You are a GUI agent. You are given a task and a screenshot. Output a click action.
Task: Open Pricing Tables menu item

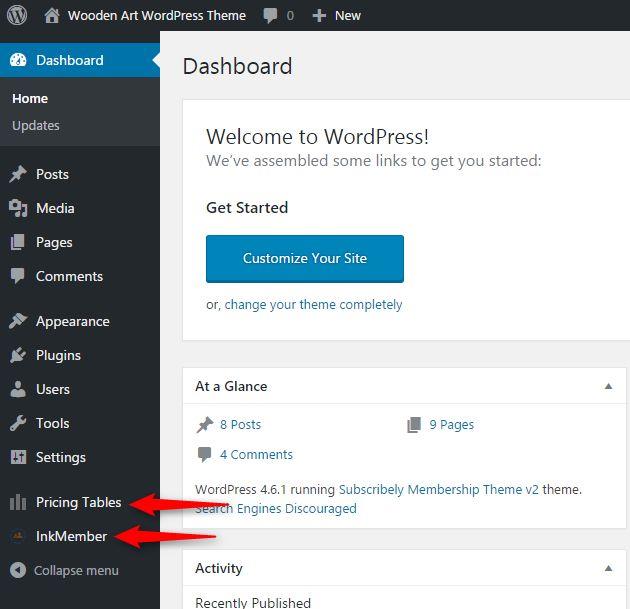click(79, 503)
